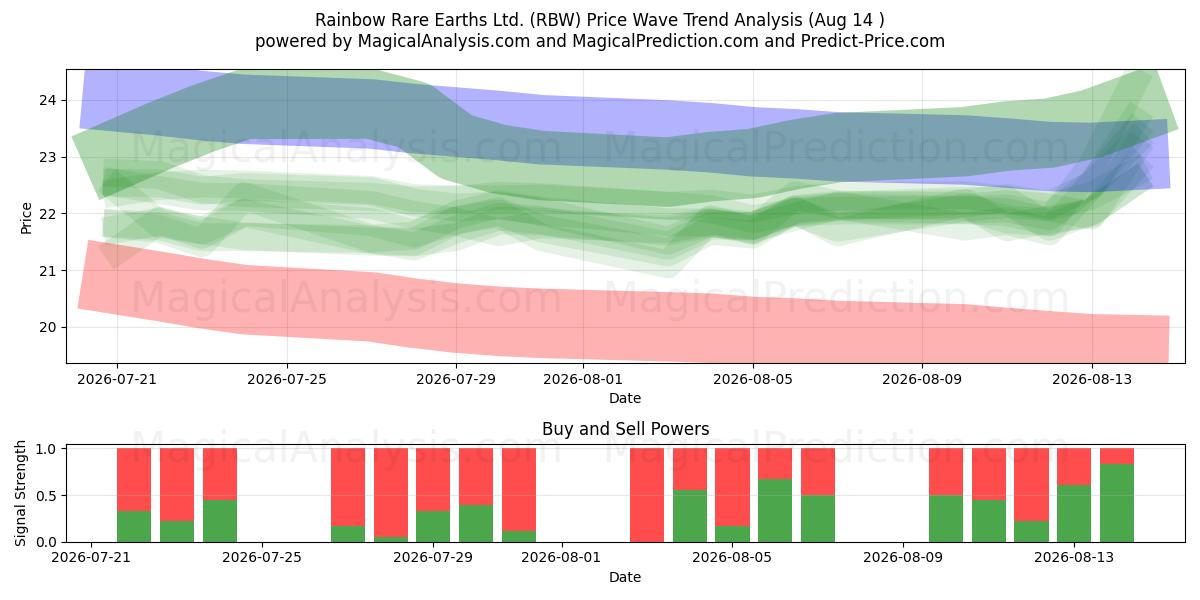Click the 'Price' y-axis label
This screenshot has height=600, width=1200.
27,217
